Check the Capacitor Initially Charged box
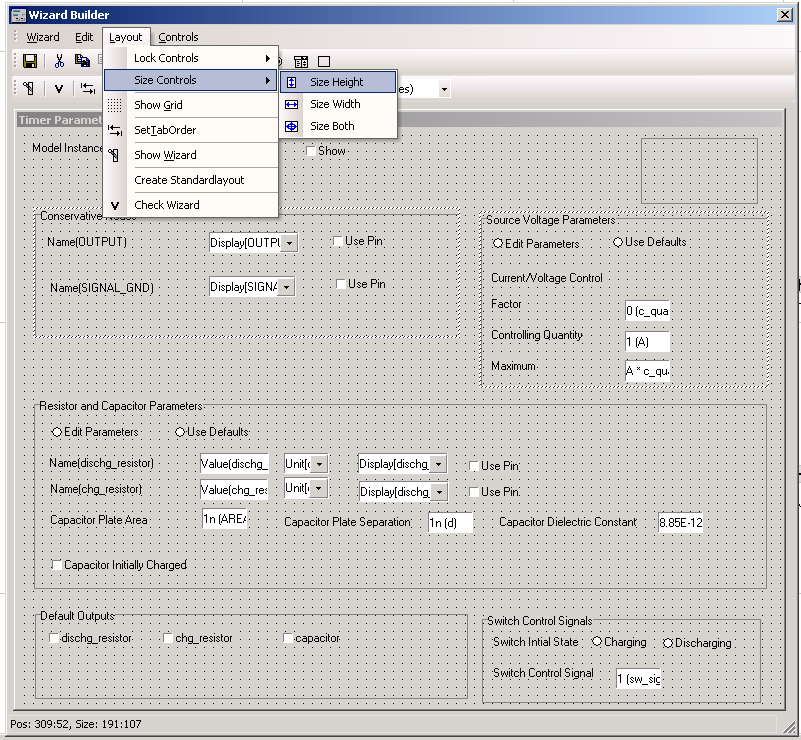 click(x=57, y=565)
